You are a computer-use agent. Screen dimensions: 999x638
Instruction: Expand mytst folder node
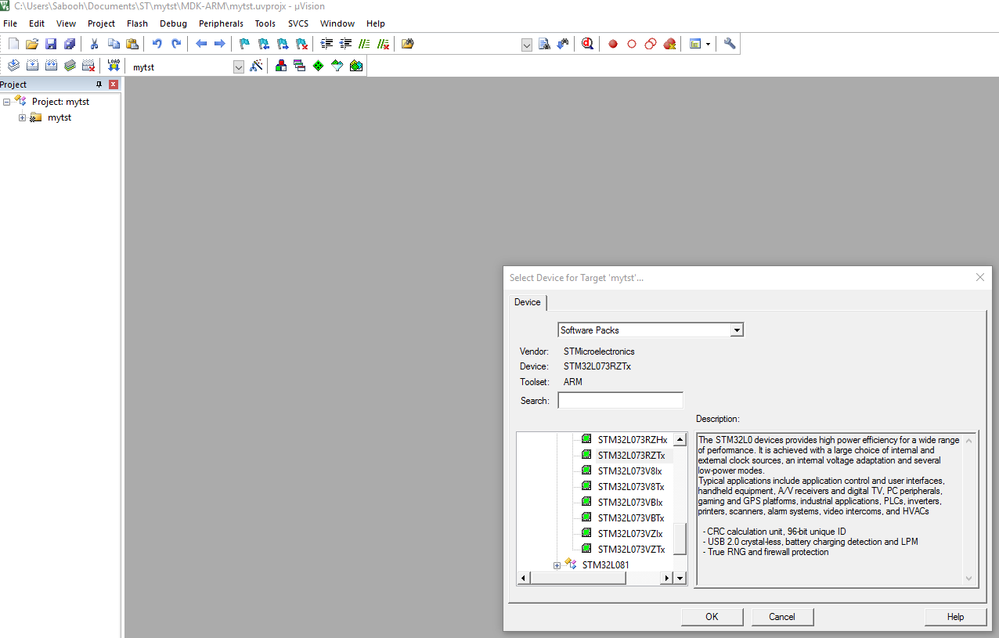tap(22, 118)
